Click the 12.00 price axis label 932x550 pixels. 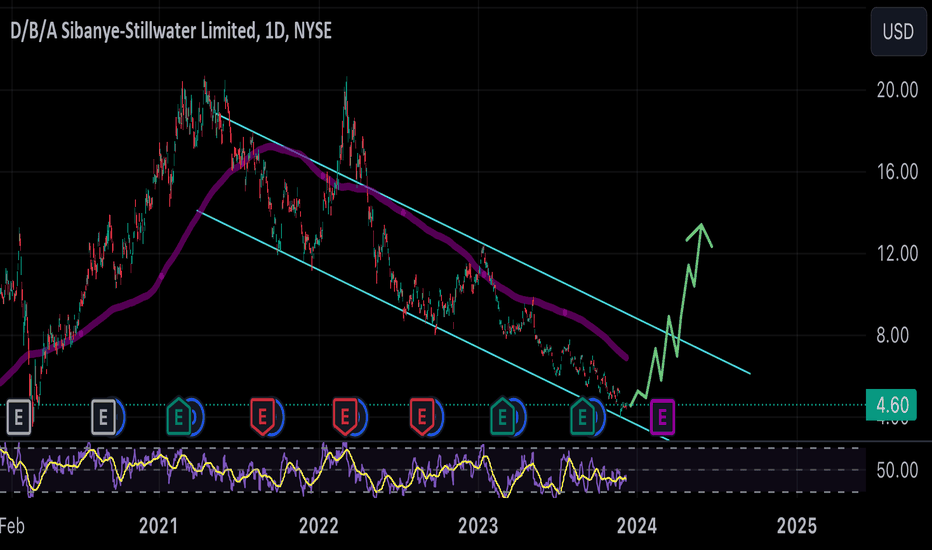click(897, 254)
